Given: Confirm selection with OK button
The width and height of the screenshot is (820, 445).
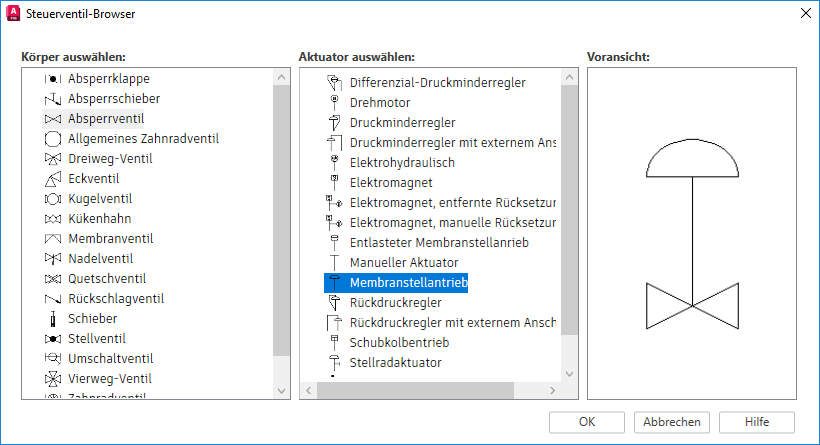Looking at the screenshot, I should coord(587,422).
